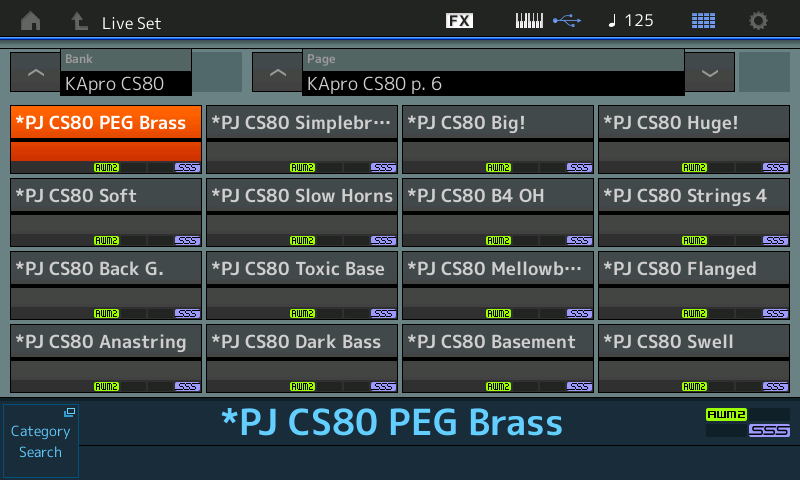Tap the USB connection icon

[x=566, y=21]
